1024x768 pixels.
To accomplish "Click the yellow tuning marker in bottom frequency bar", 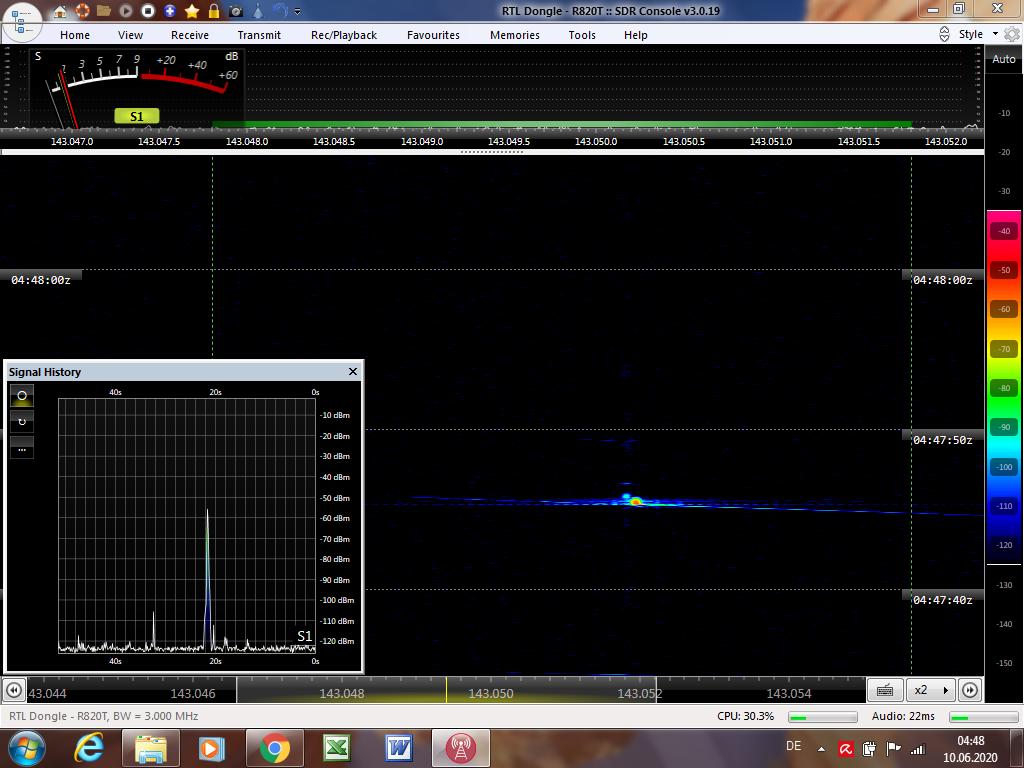I will point(447,690).
